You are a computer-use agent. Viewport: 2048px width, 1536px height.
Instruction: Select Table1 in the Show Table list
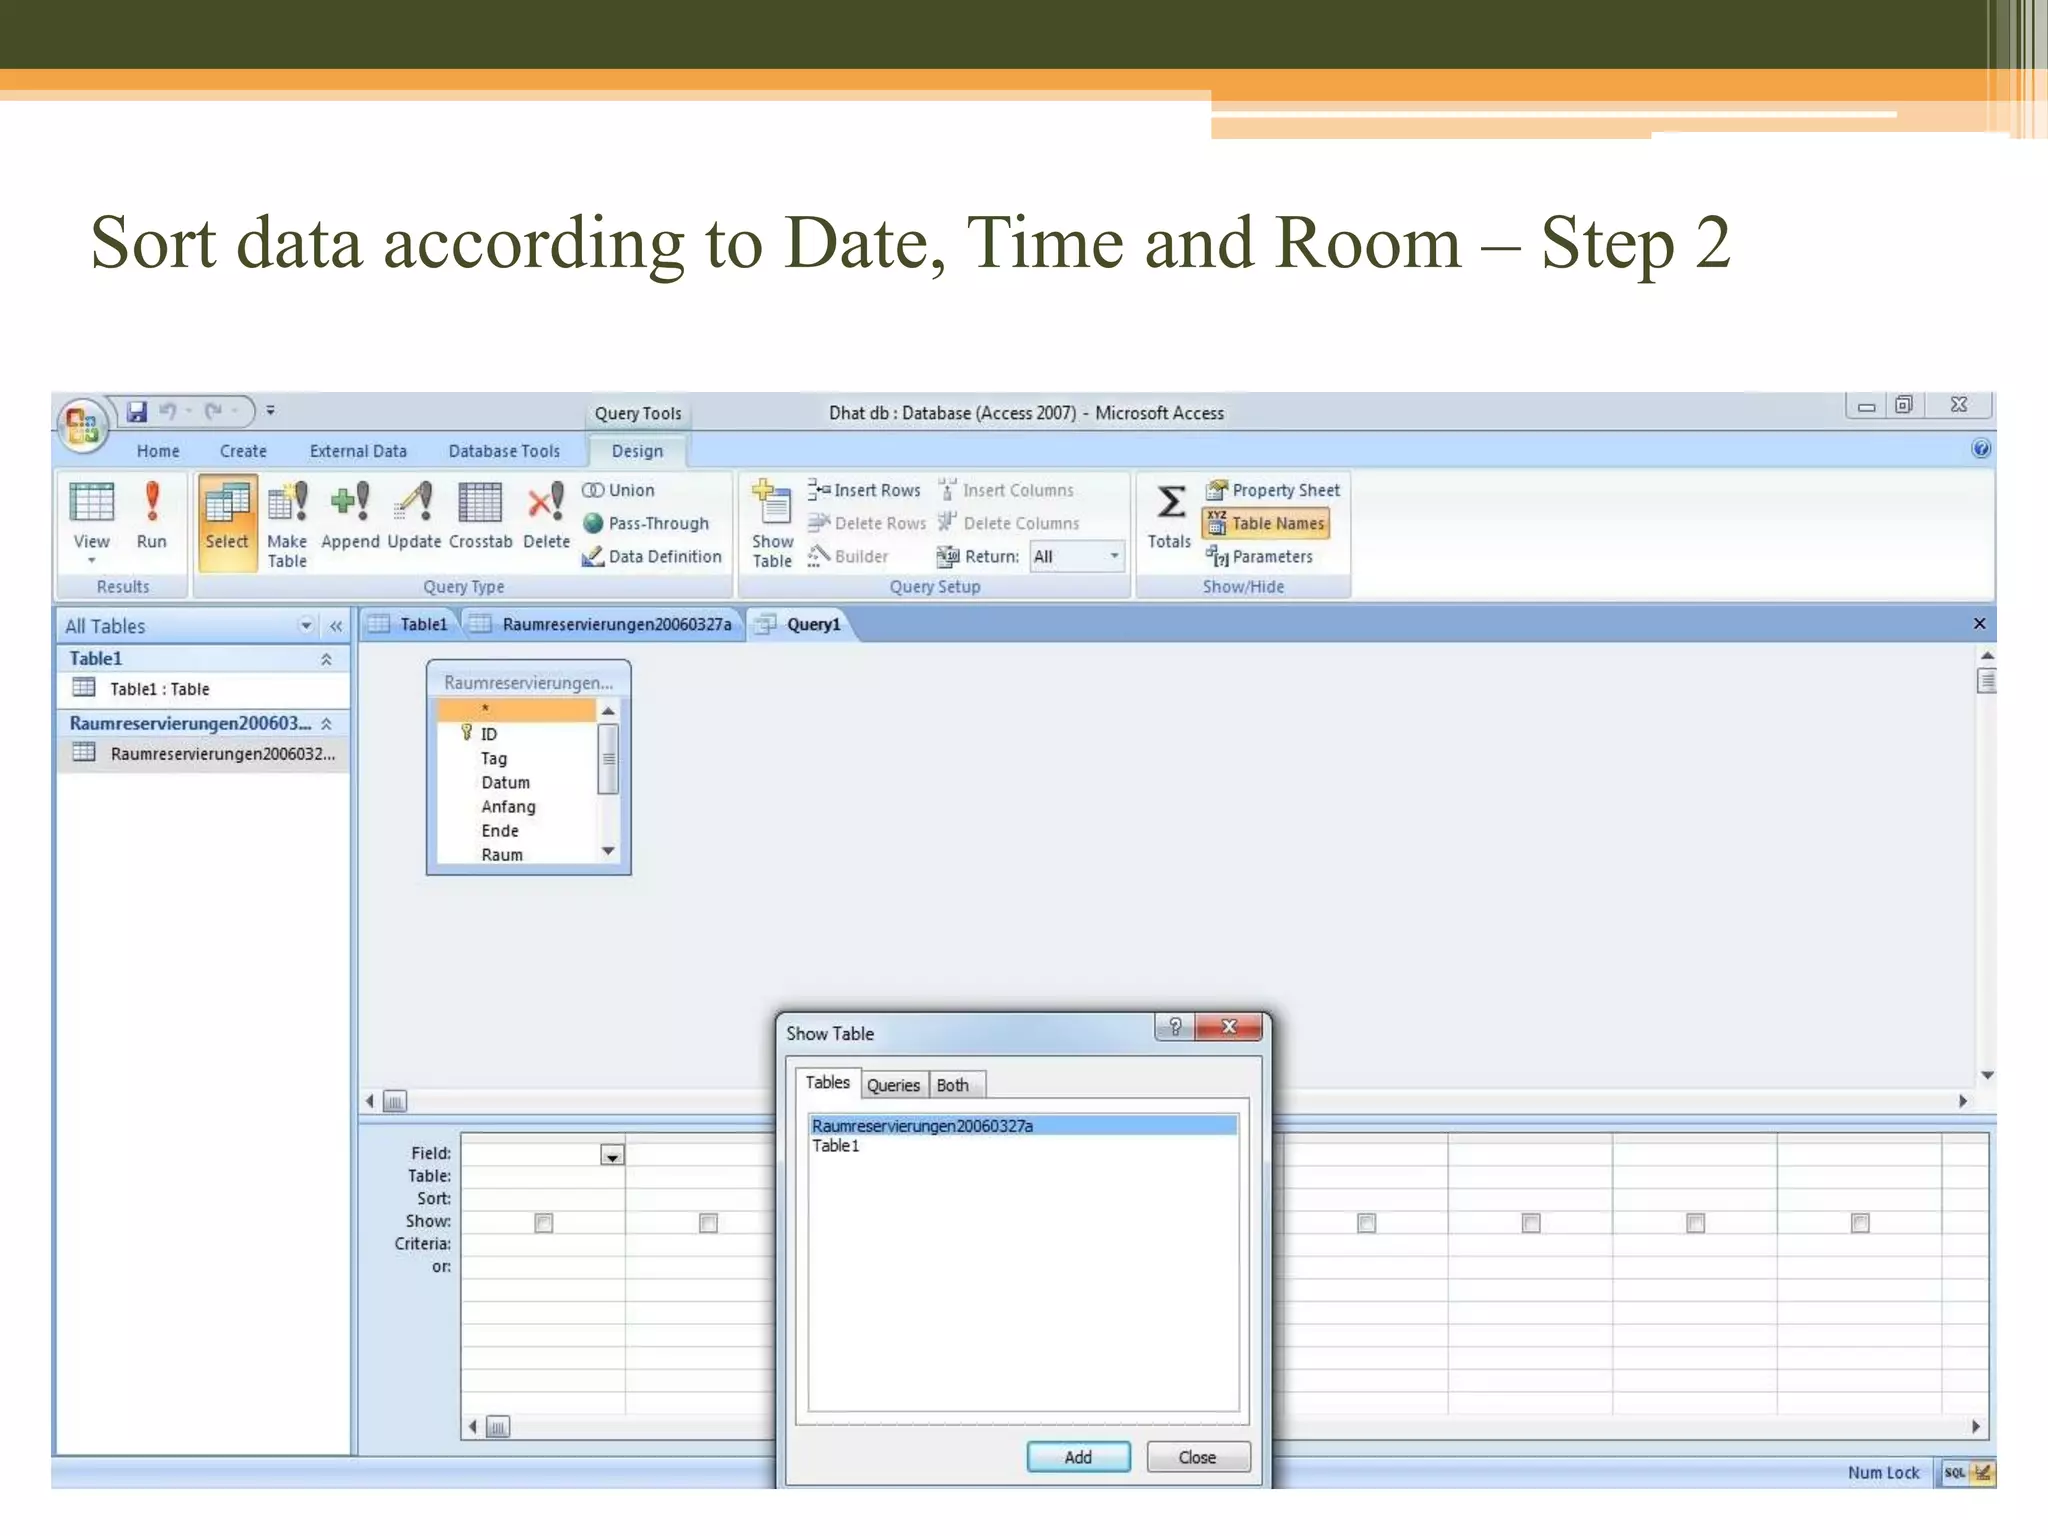pos(836,1146)
